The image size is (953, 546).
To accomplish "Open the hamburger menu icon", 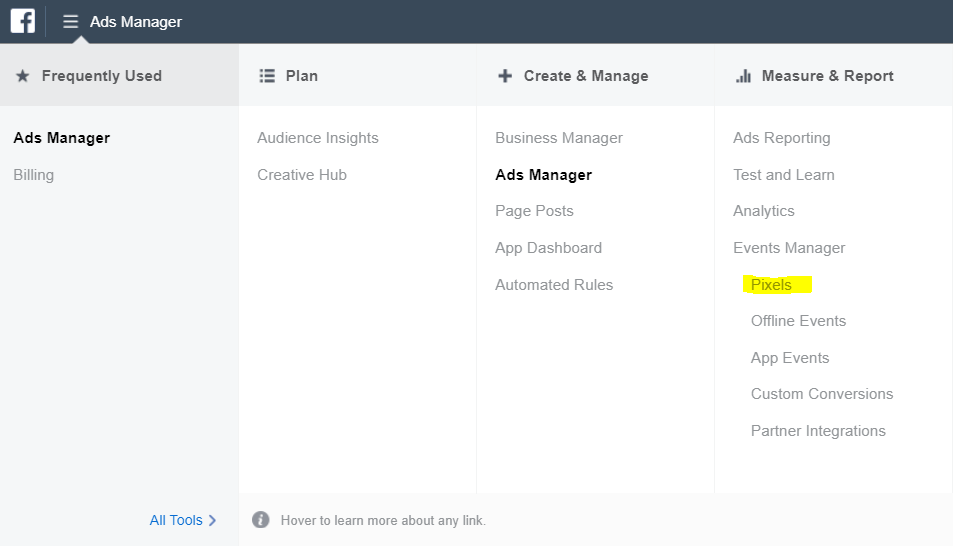I will click(71, 22).
